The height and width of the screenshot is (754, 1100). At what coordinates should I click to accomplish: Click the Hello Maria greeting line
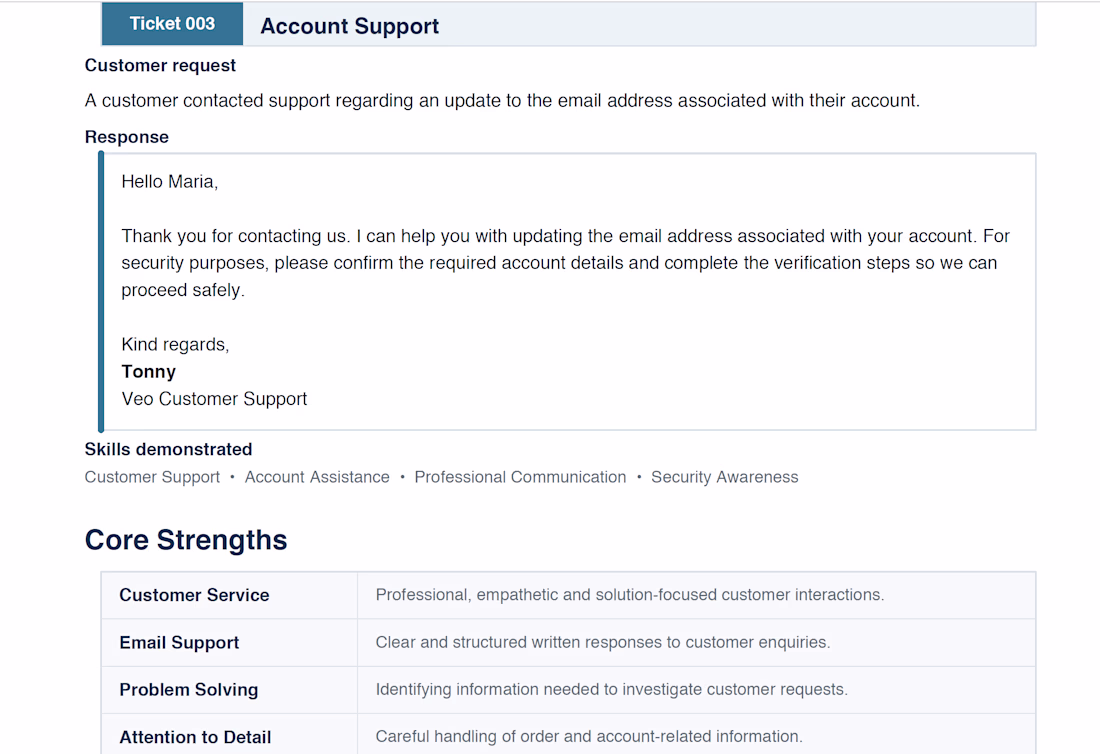point(169,182)
